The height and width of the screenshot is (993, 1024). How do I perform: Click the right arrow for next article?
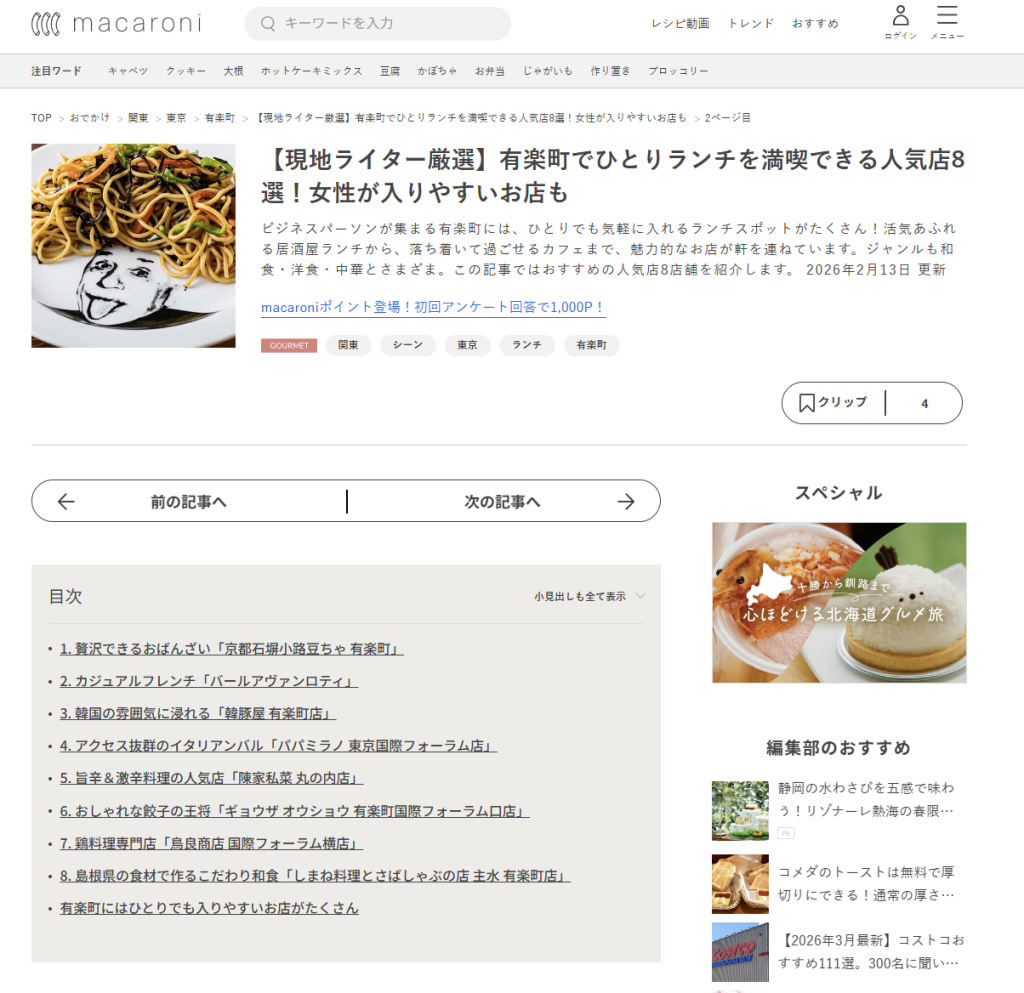[626, 502]
